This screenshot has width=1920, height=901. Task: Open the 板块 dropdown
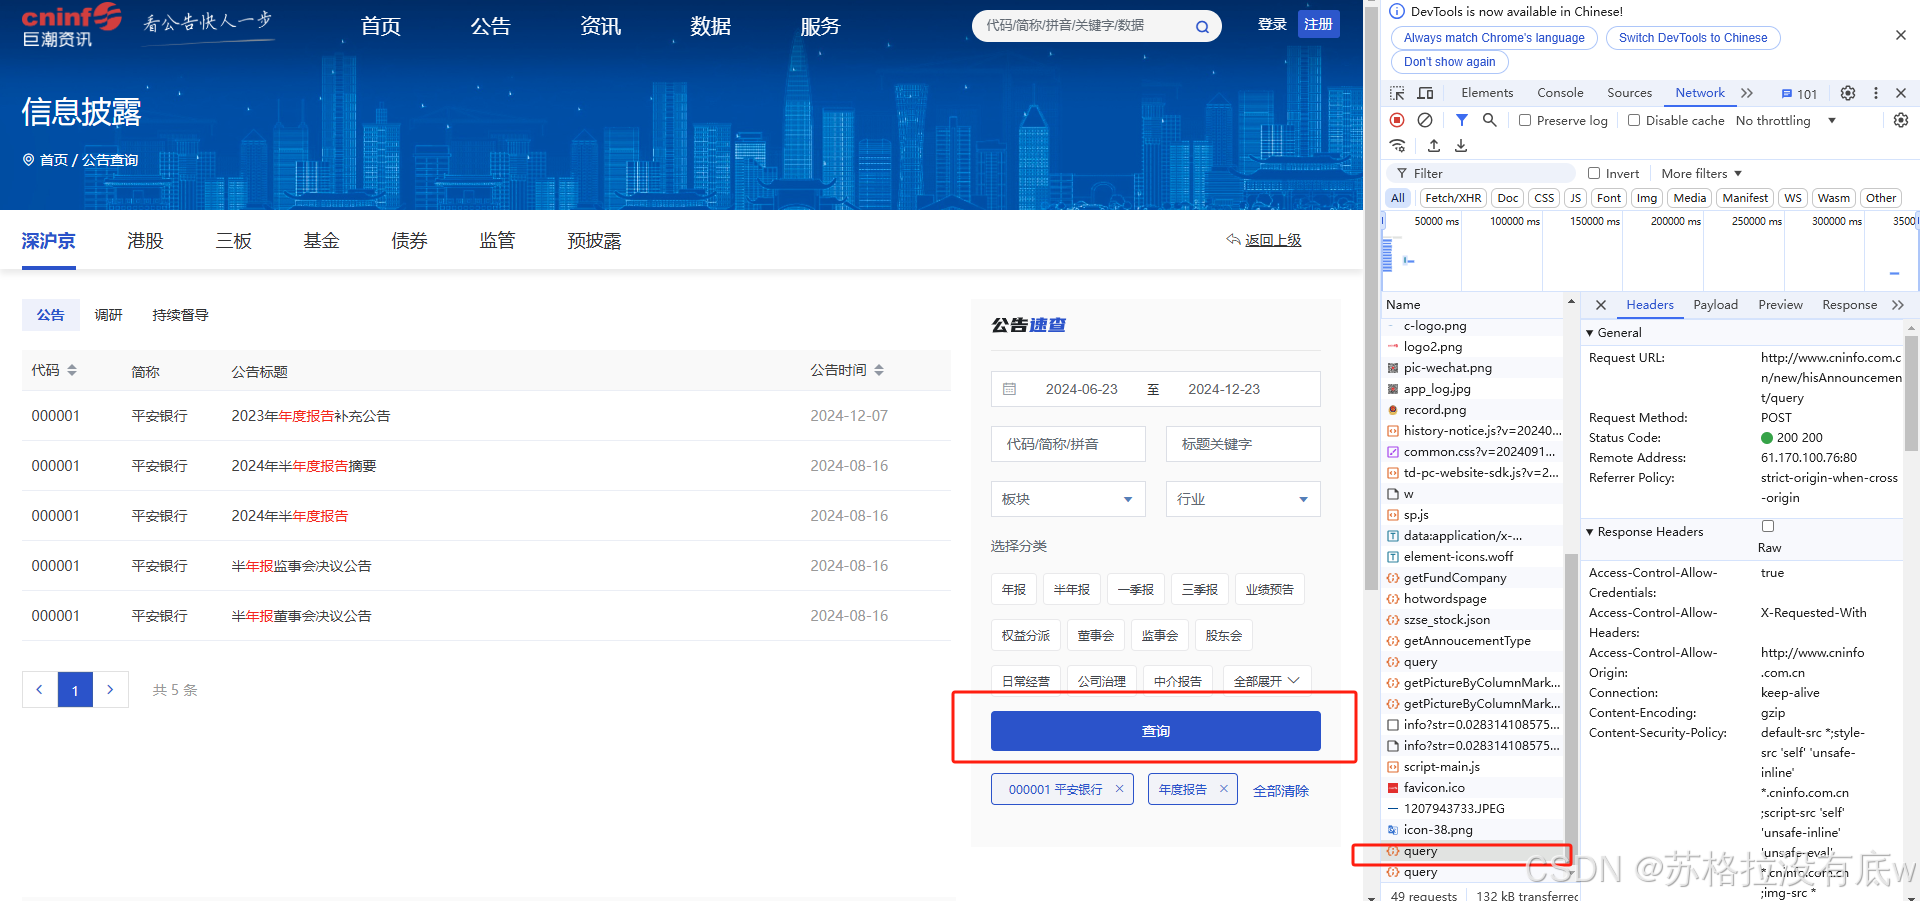coord(1068,499)
